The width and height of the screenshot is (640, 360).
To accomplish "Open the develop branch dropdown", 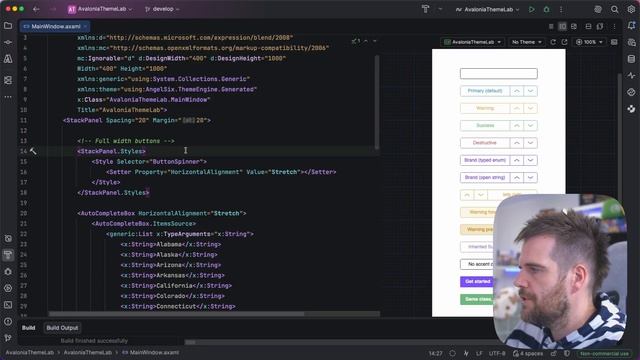I will [162, 9].
